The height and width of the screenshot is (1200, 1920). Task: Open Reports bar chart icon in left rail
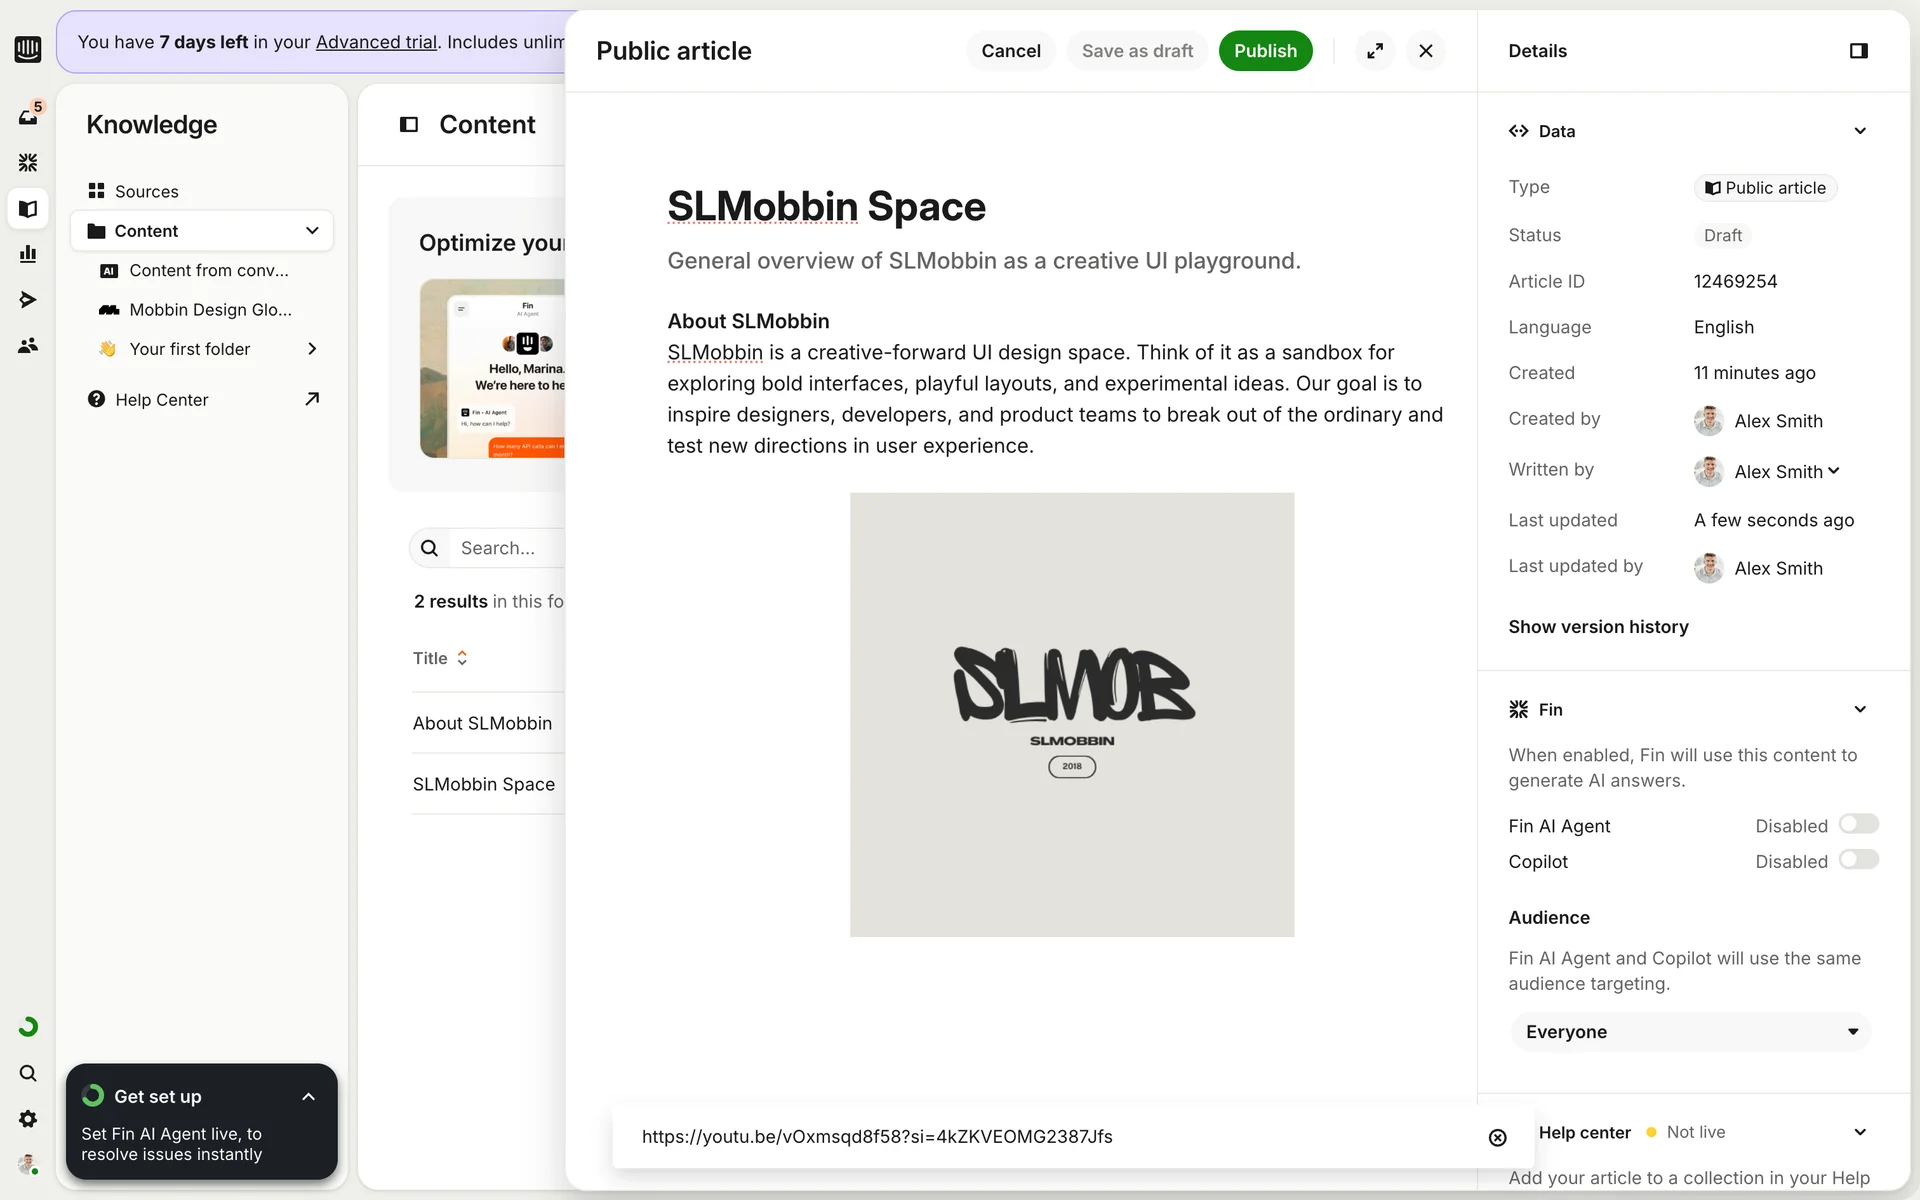(28, 254)
